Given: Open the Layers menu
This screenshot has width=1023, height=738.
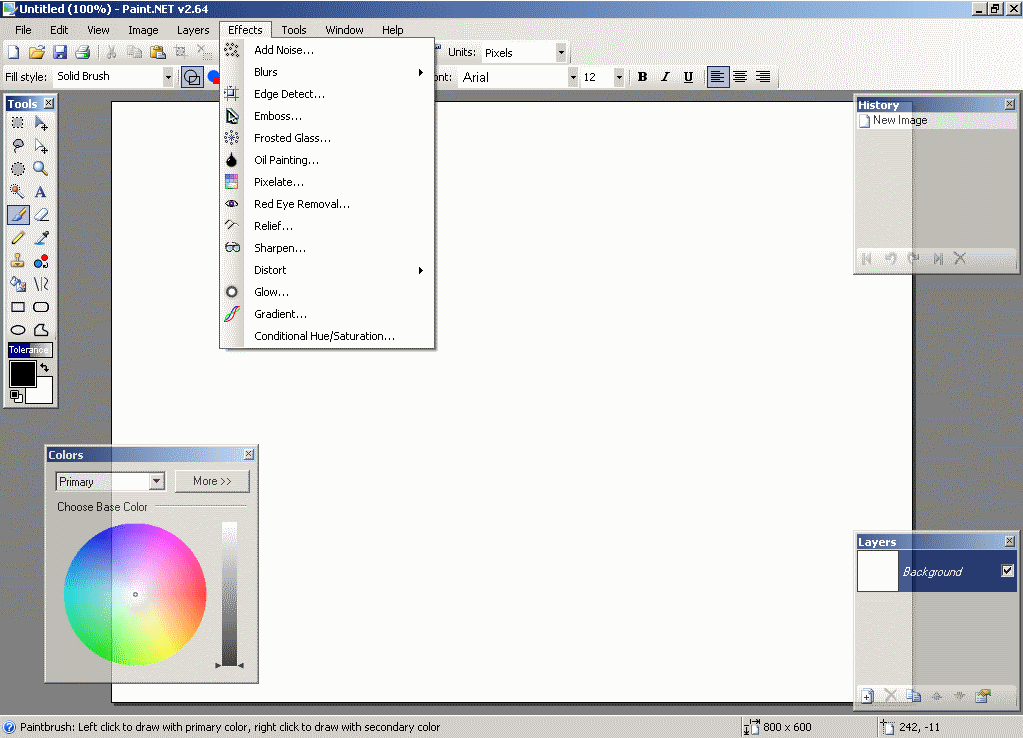Looking at the screenshot, I should (x=193, y=30).
